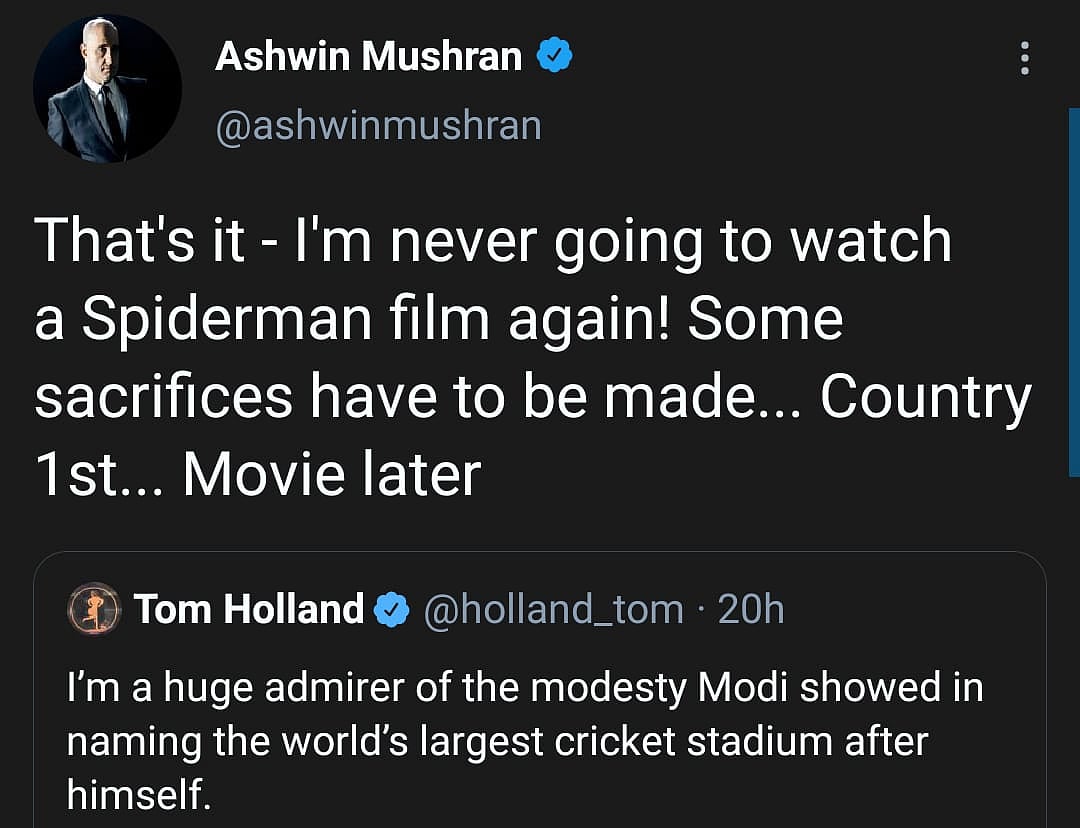Image resolution: width=1080 pixels, height=828 pixels.
Task: Open the @ashwinmushran handle link
Action: click(378, 126)
